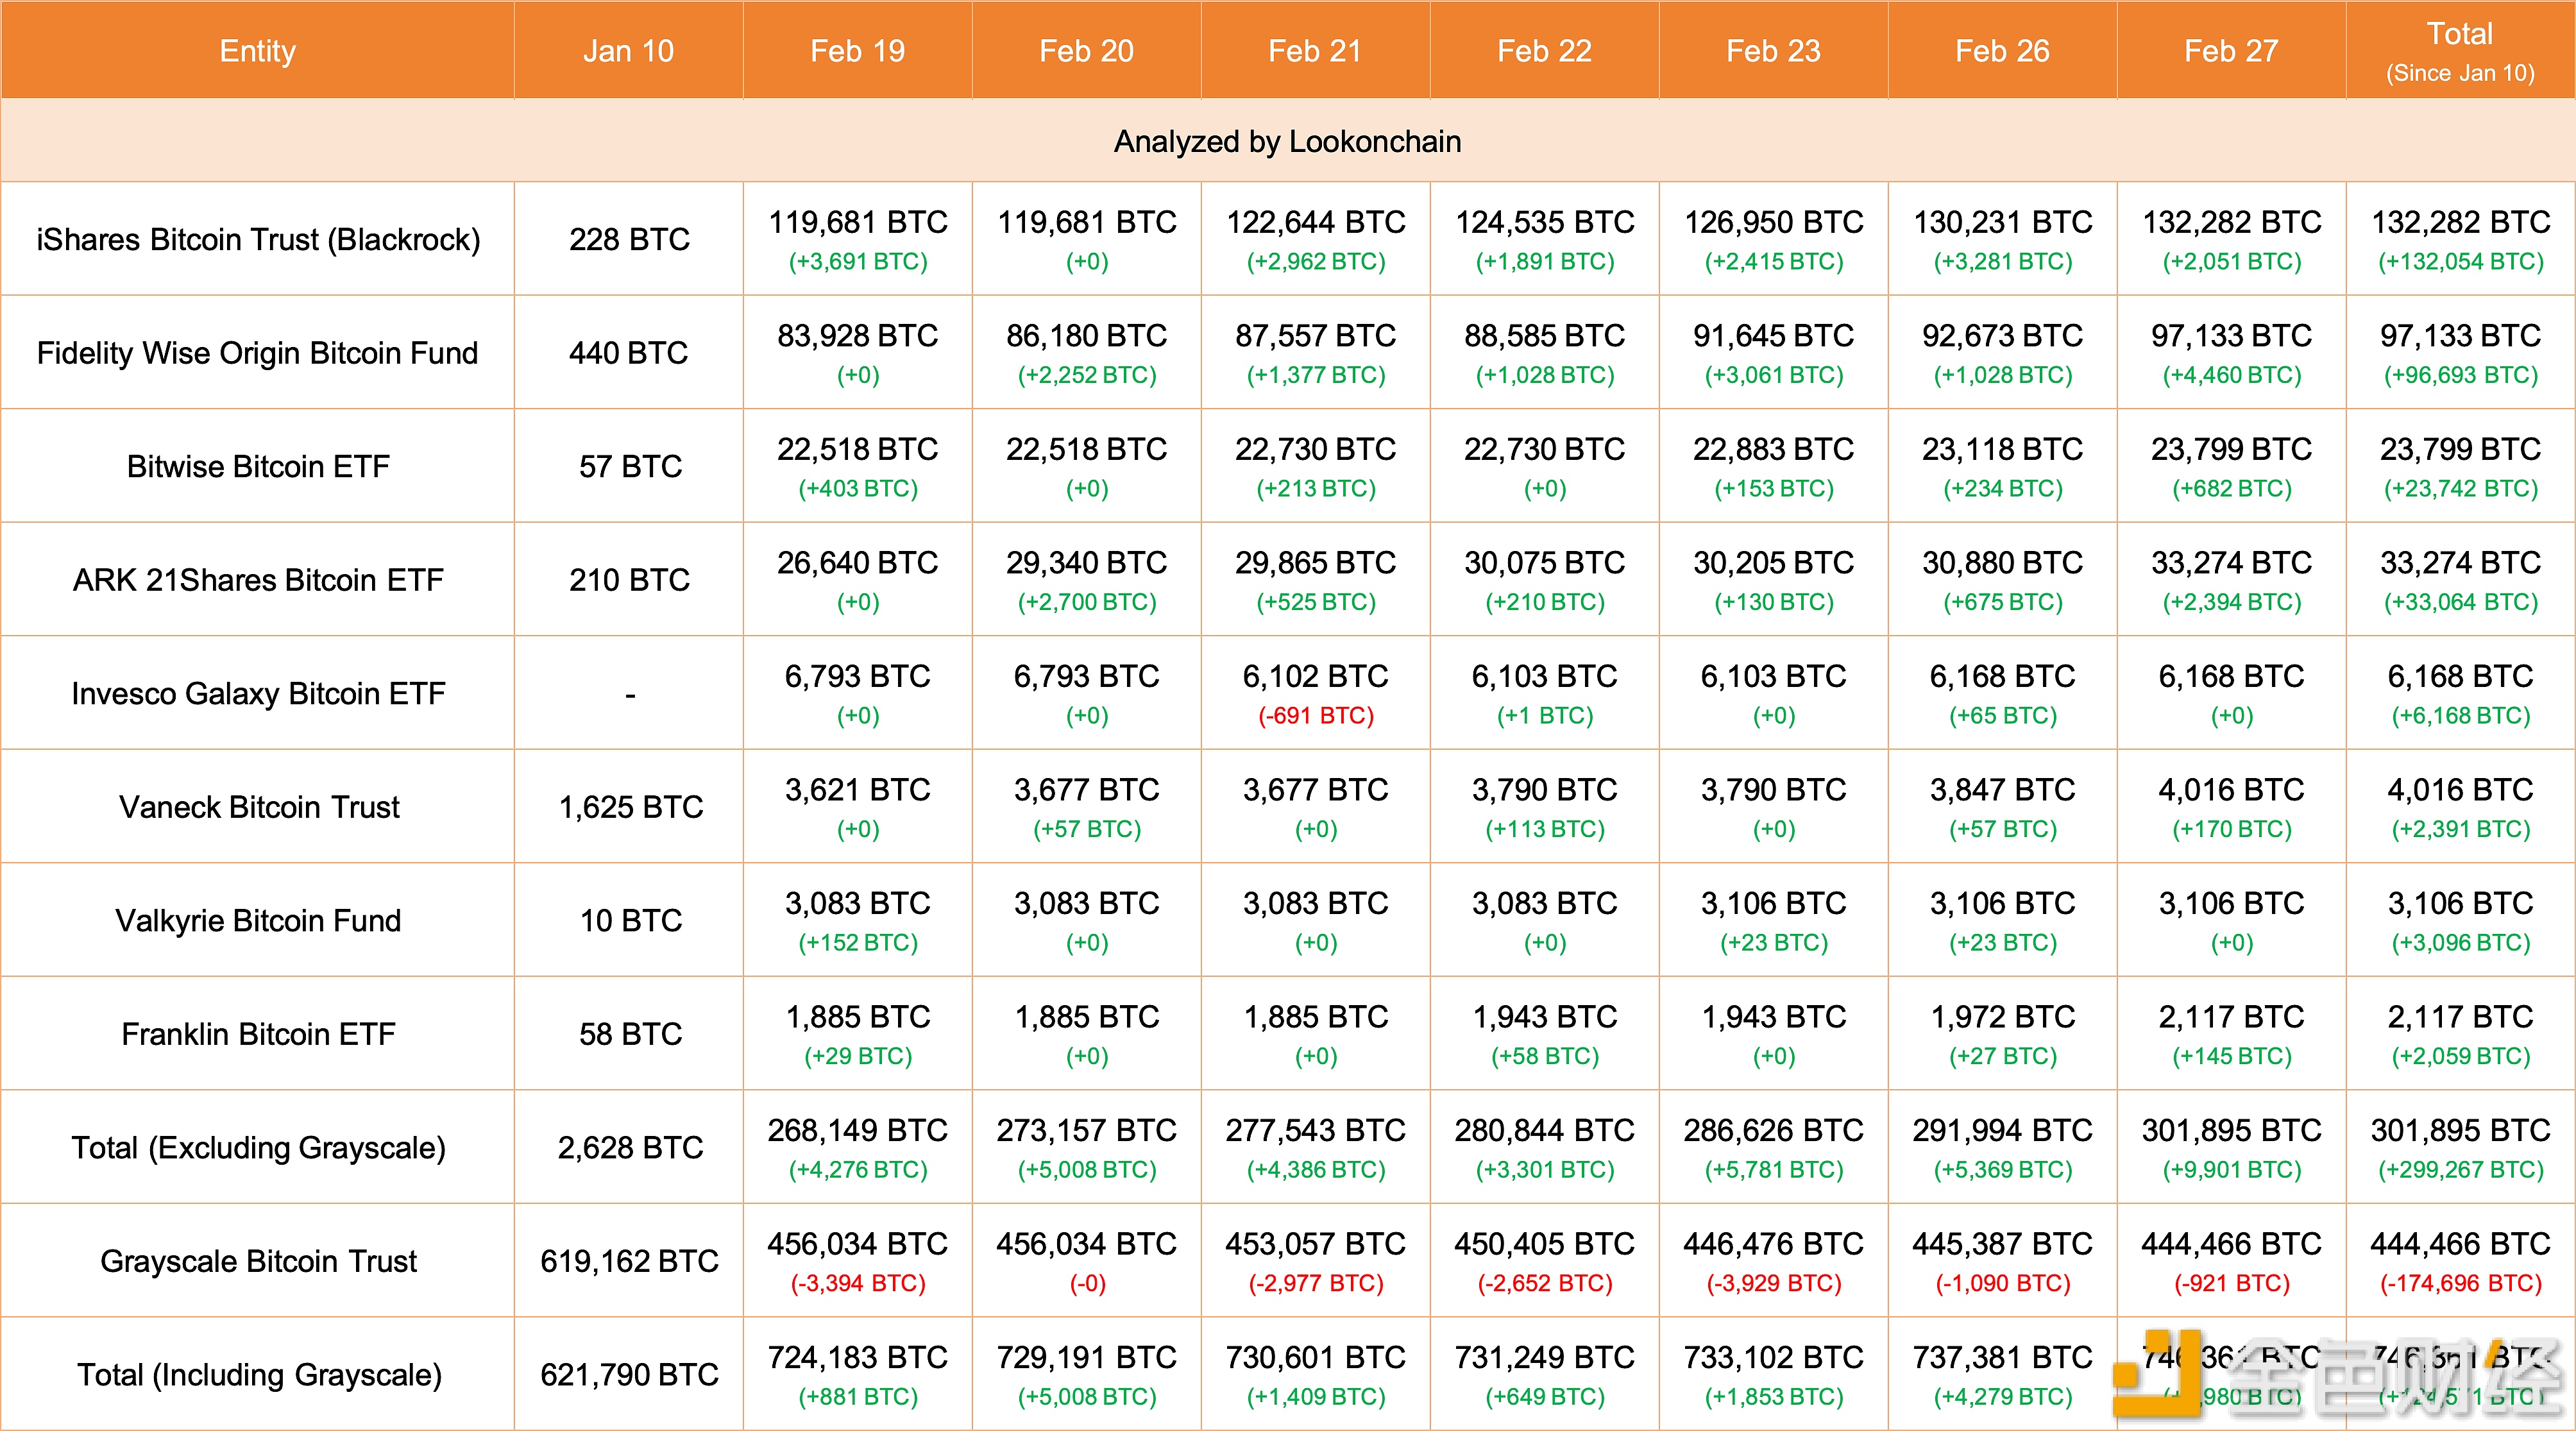The width and height of the screenshot is (2576, 1431).
Task: Click the 1,625 BTC cell
Action: 630,807
